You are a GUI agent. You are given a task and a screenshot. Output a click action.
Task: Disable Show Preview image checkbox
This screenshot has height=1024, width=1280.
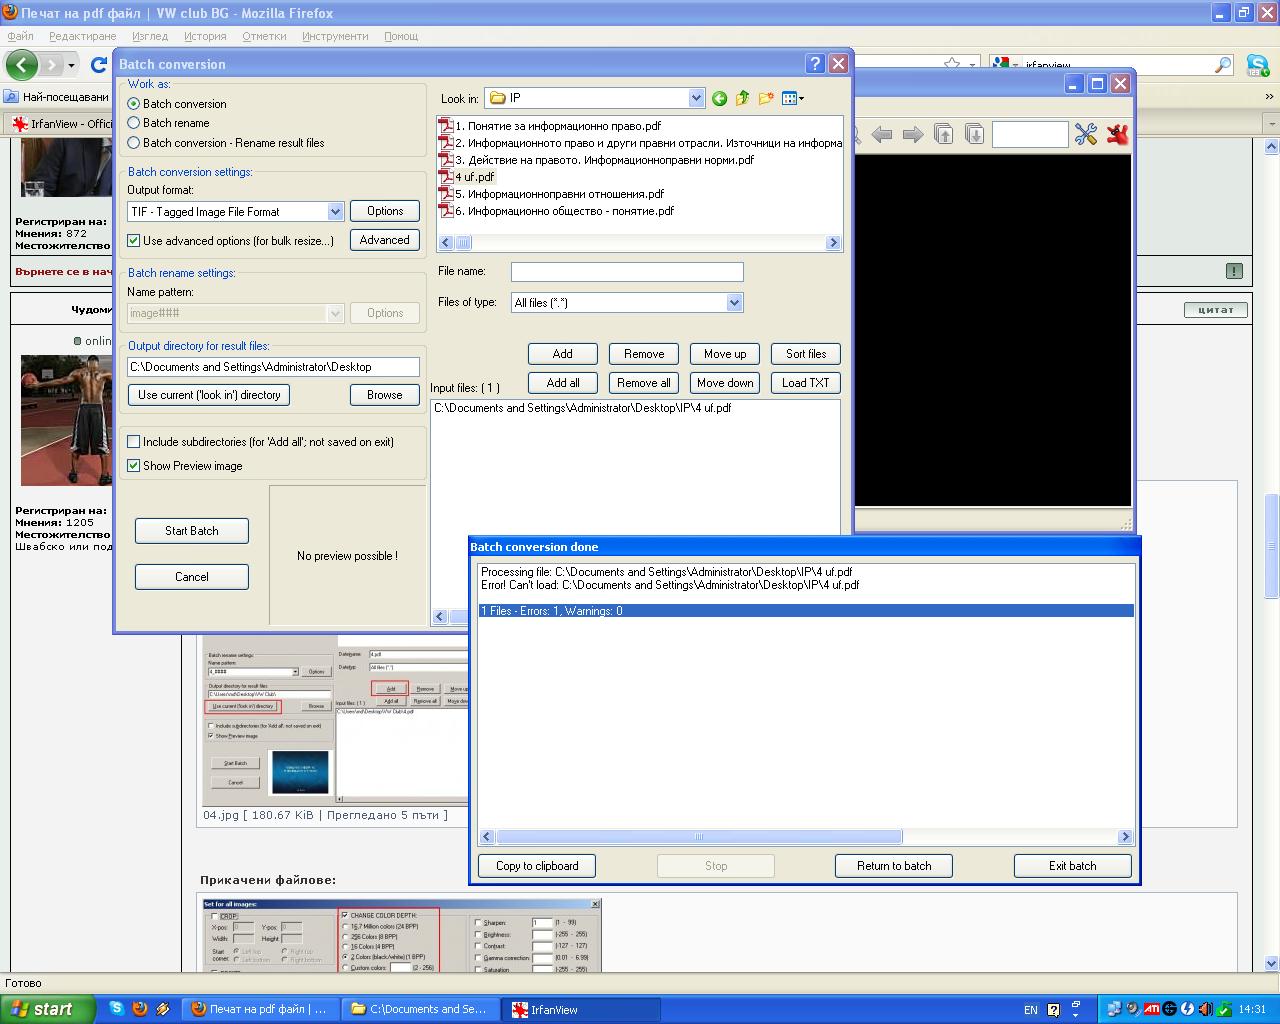pos(134,466)
